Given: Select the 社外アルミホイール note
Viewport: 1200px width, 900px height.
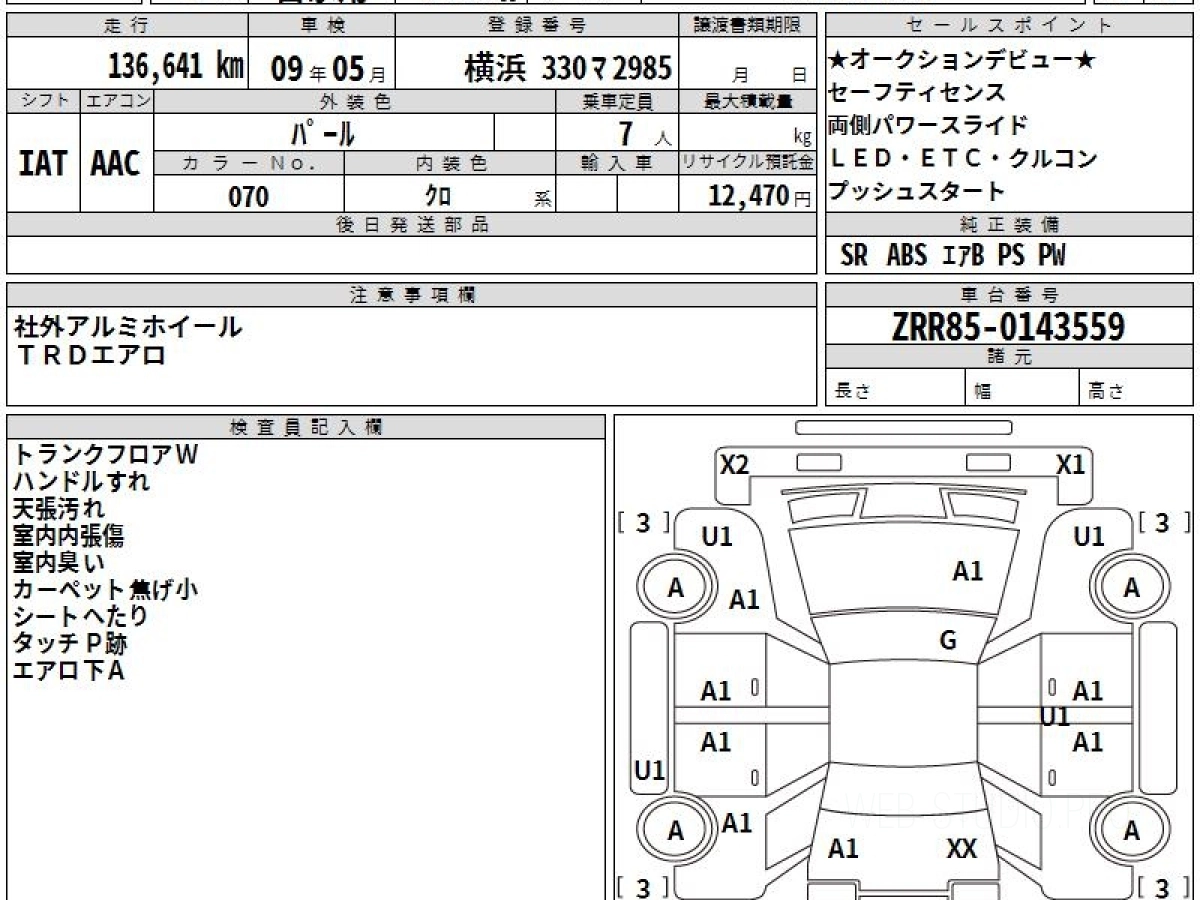Looking at the screenshot, I should pyautogui.click(x=127, y=325).
